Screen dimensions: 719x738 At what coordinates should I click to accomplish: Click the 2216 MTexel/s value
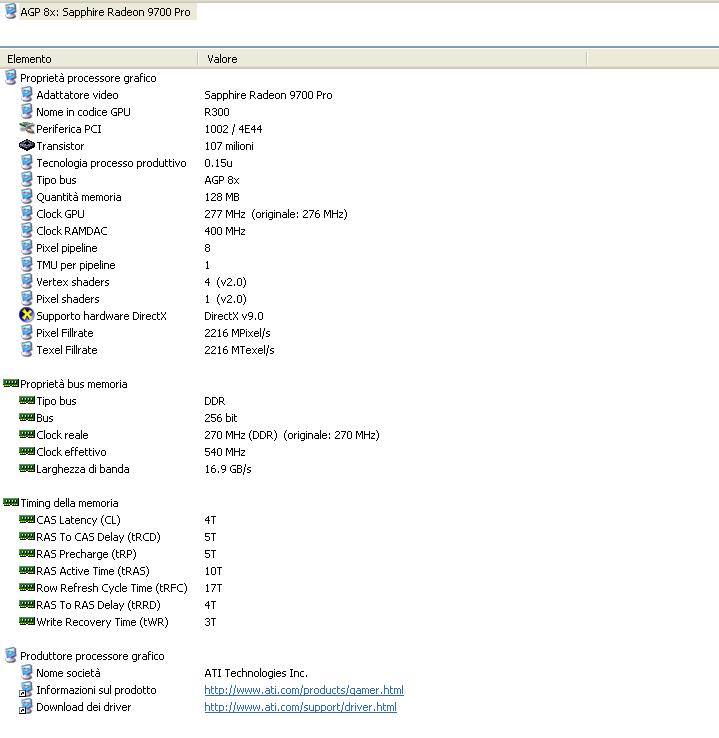coord(239,350)
